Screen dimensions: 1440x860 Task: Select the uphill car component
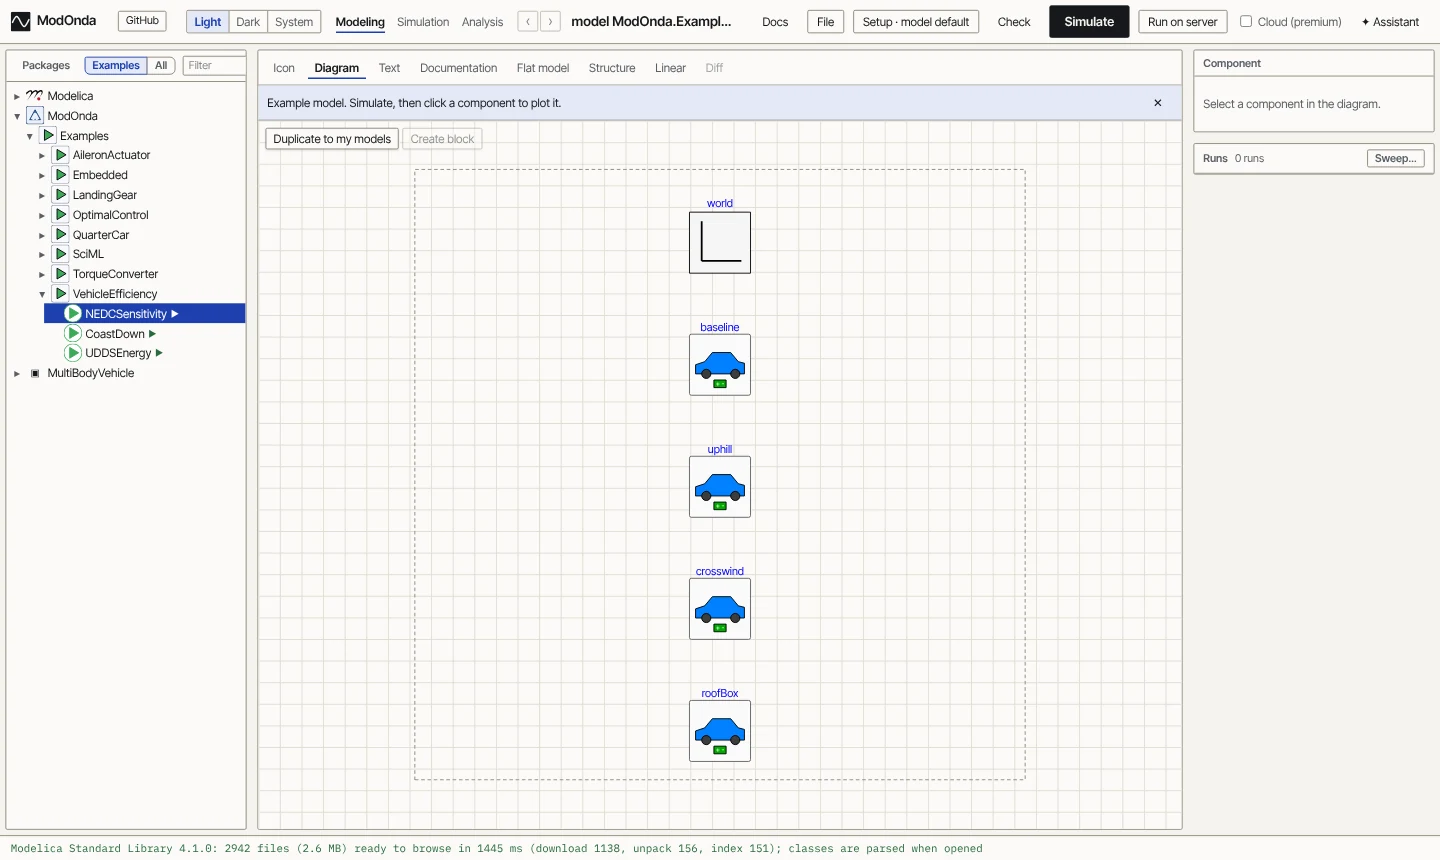point(720,487)
